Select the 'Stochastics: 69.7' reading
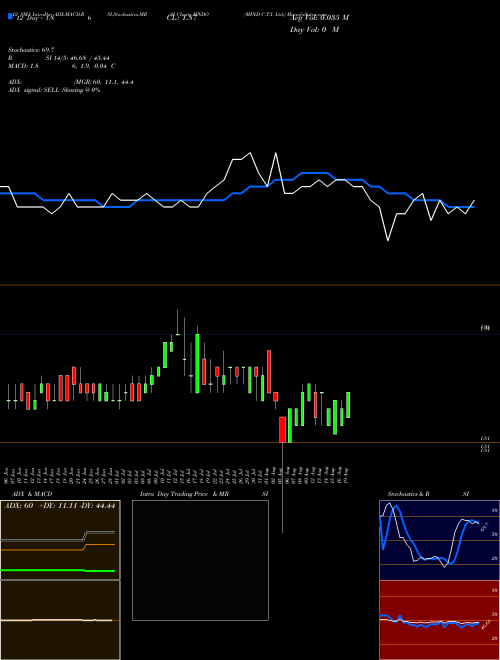The height and width of the screenshot is (660, 500). tap(31, 50)
